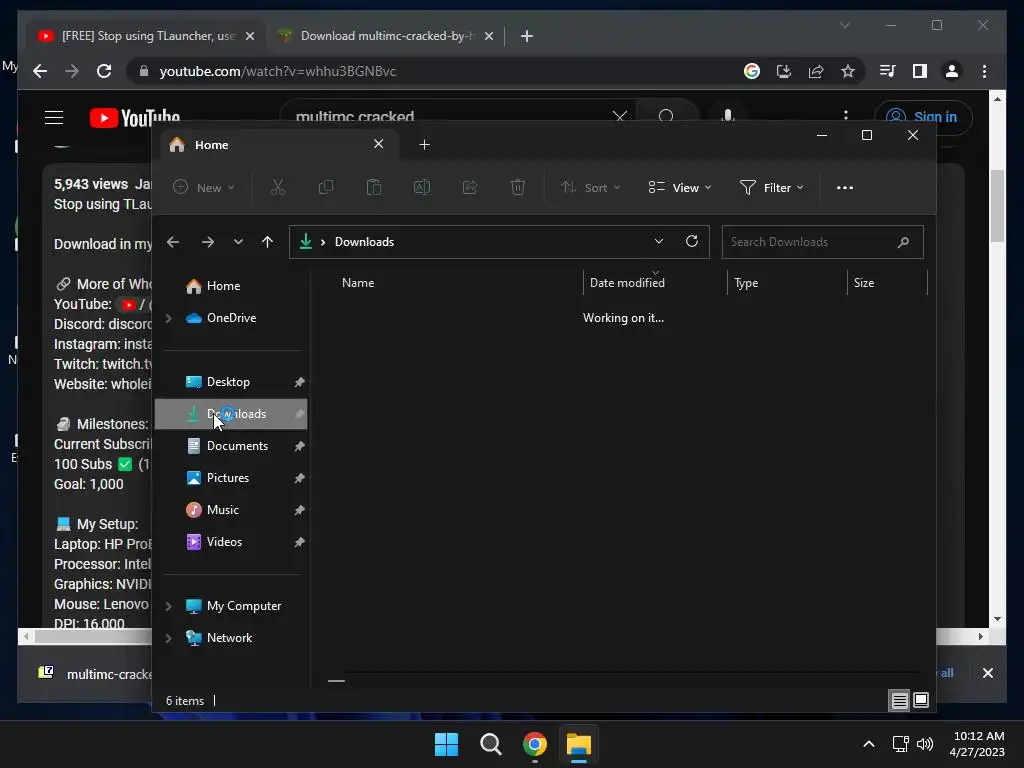Go back in File Explorer navigation
Screen dimensions: 1024x768
point(173,242)
